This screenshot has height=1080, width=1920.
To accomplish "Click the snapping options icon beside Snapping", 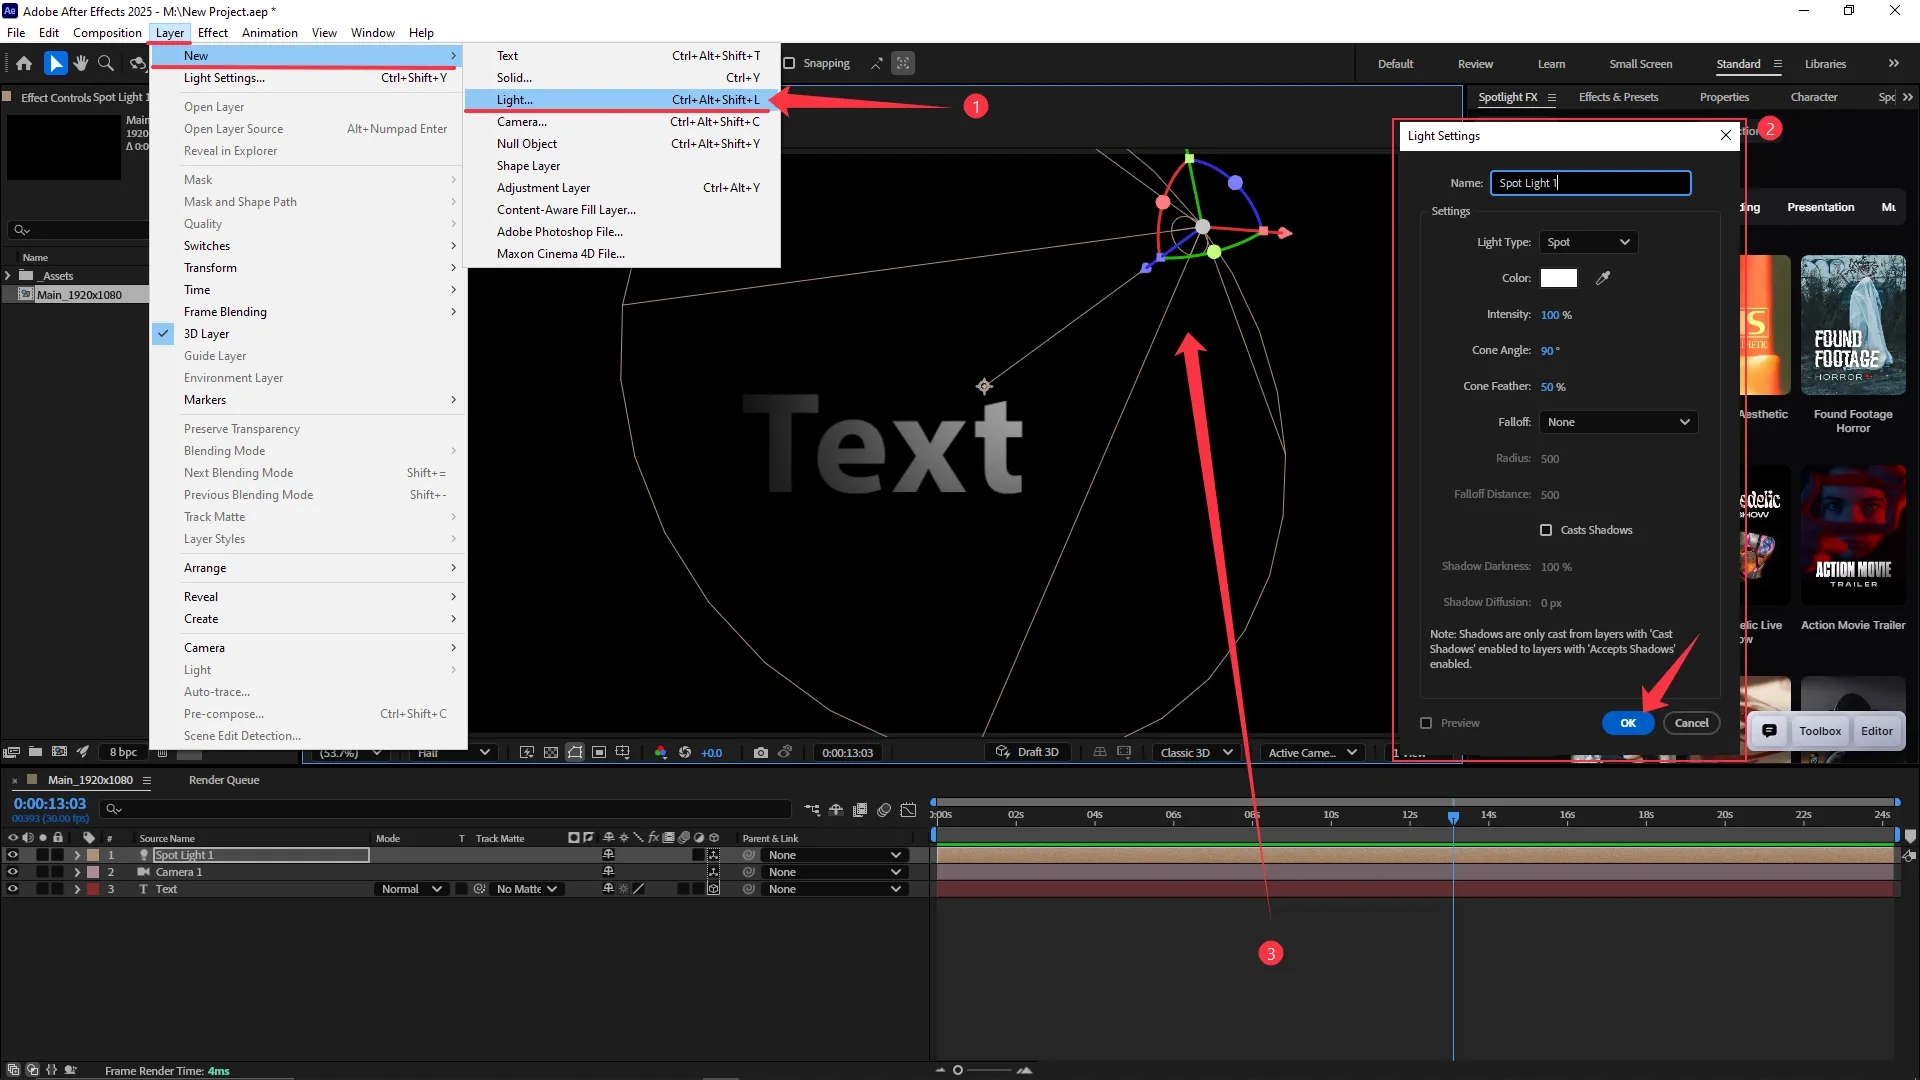I will (876, 63).
